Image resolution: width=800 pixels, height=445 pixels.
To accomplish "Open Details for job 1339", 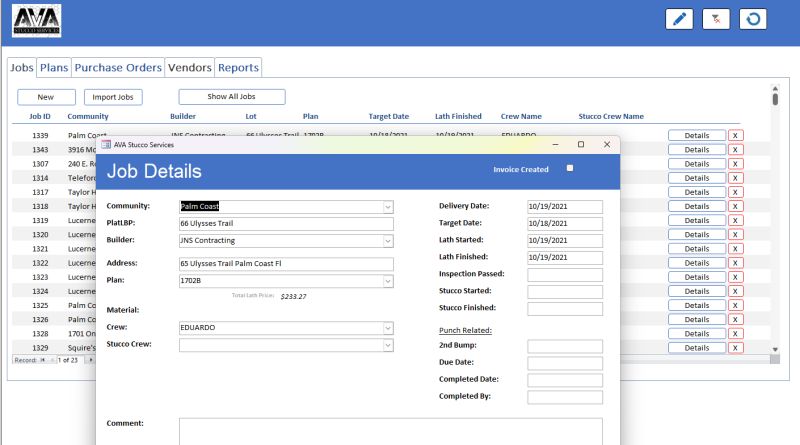I will tap(697, 135).
